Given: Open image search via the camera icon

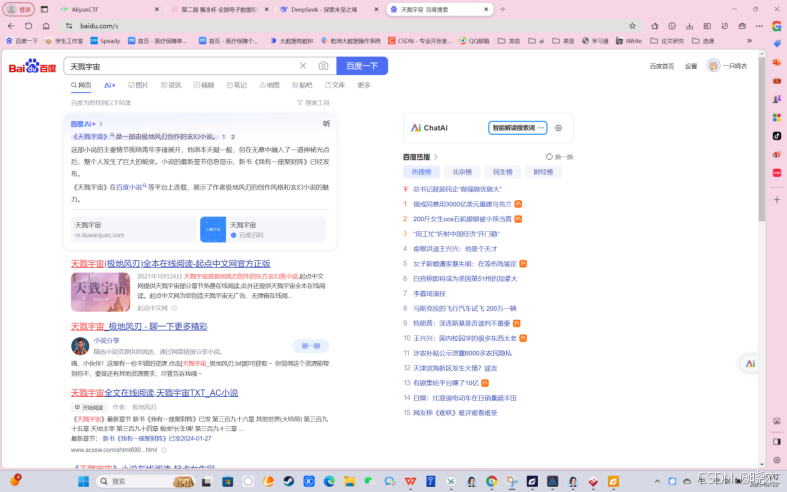Looking at the screenshot, I should point(323,66).
